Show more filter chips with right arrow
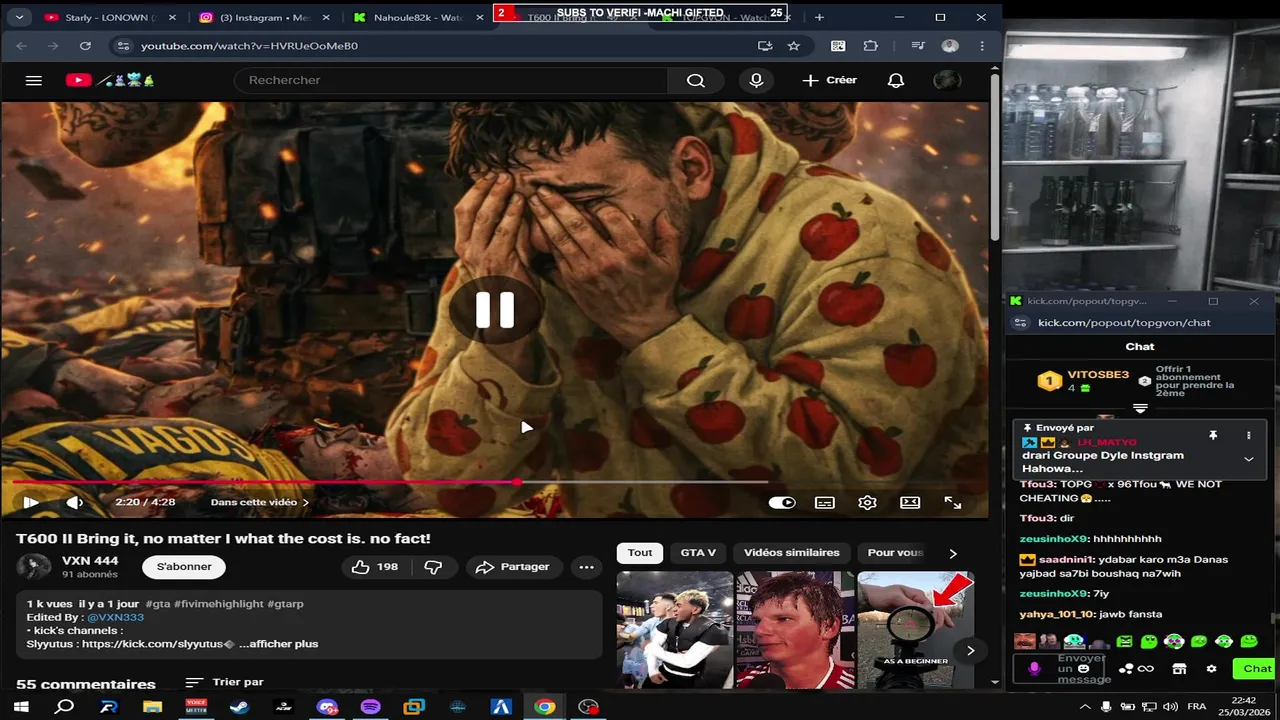 click(x=953, y=553)
